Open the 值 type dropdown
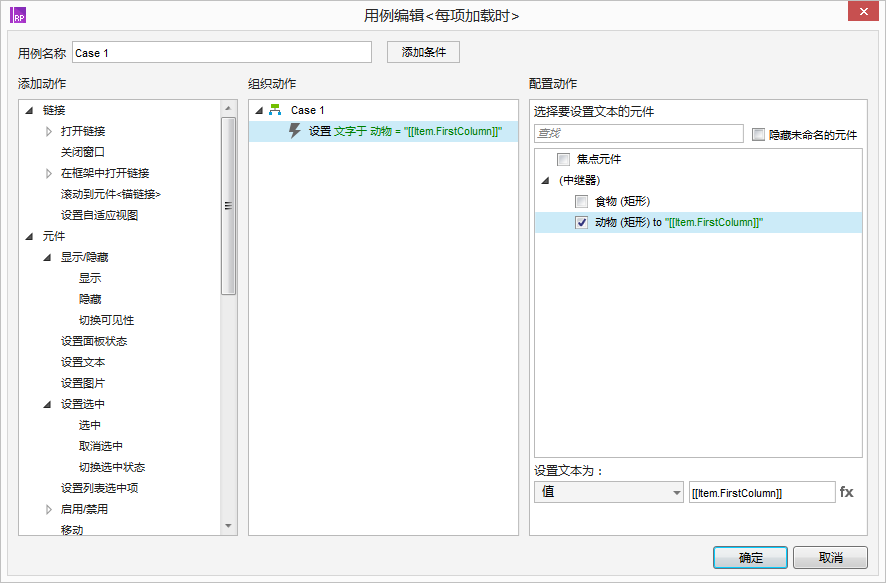Viewport: 886px width, 583px height. tap(609, 492)
